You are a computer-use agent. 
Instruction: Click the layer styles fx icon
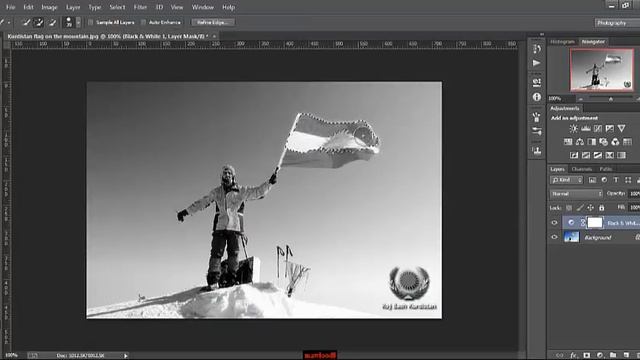click(x=573, y=356)
